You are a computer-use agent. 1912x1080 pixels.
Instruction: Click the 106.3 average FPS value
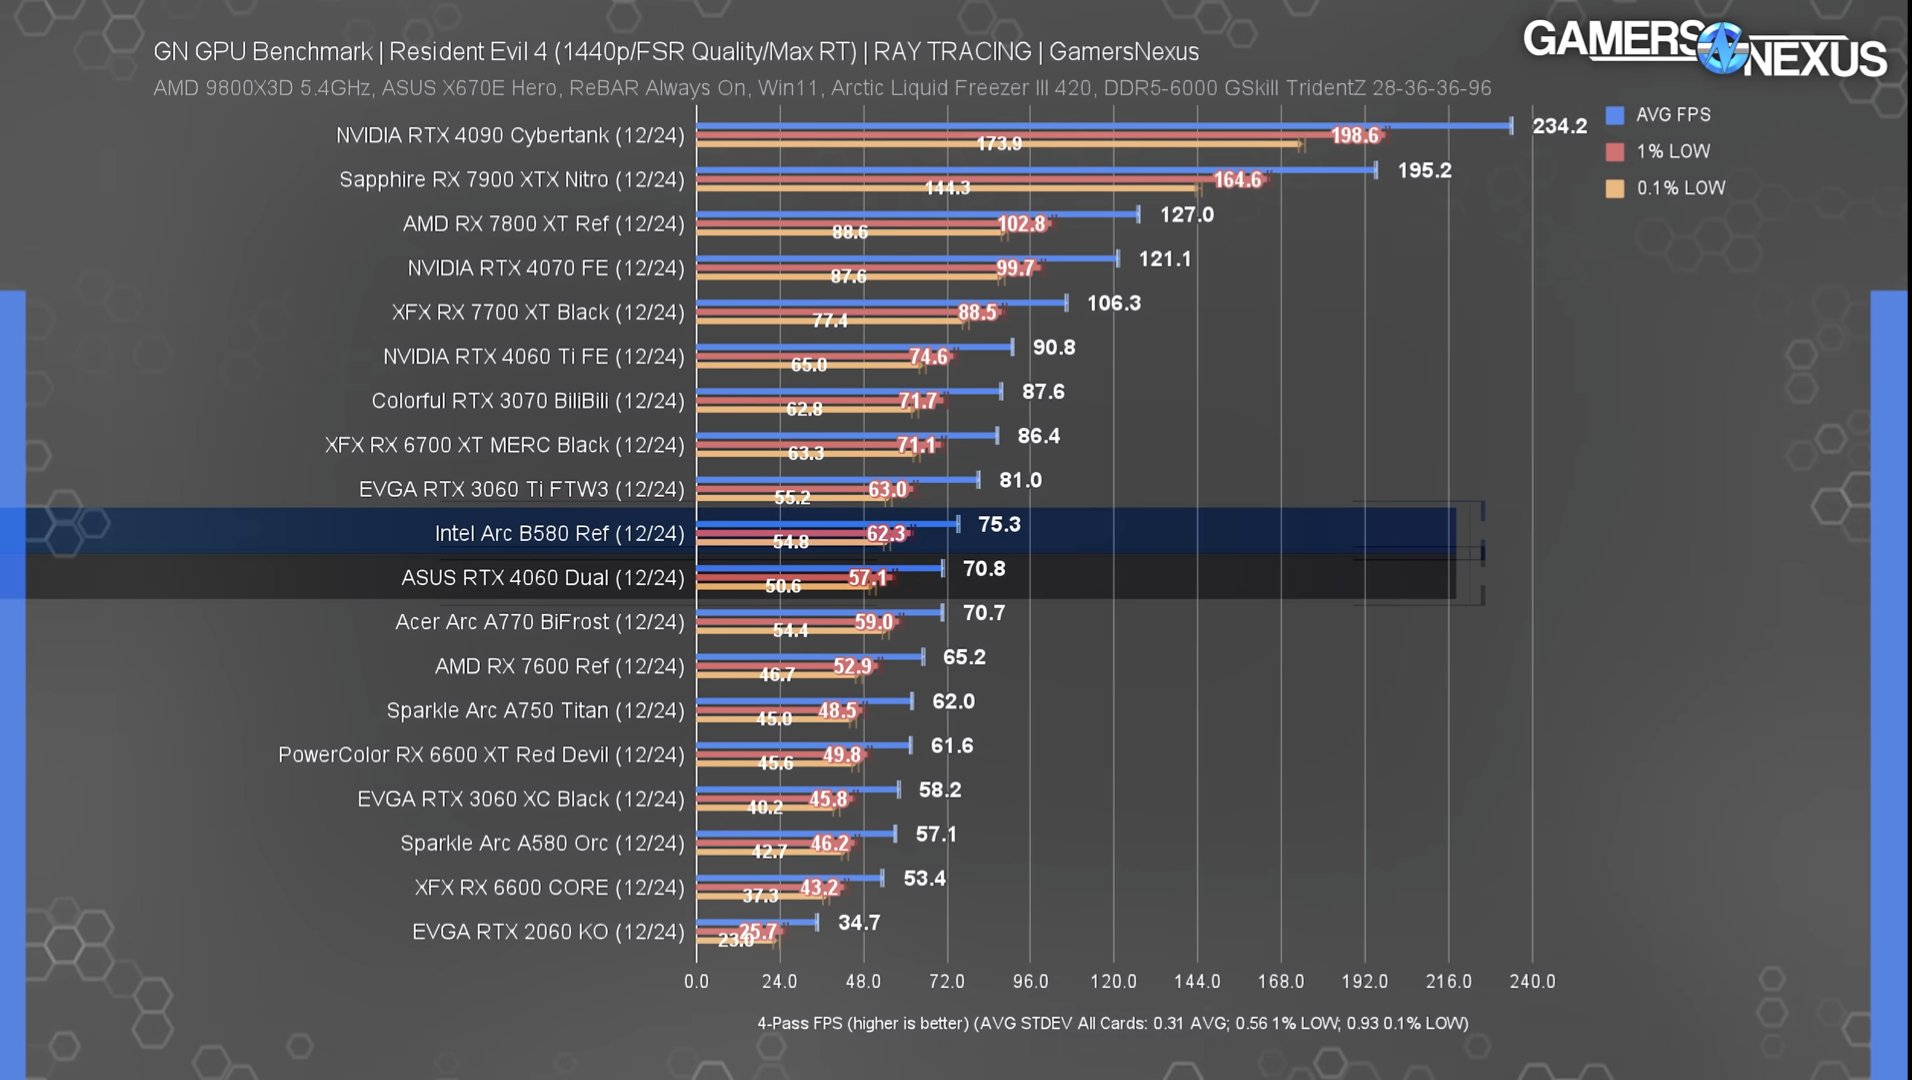(1114, 303)
